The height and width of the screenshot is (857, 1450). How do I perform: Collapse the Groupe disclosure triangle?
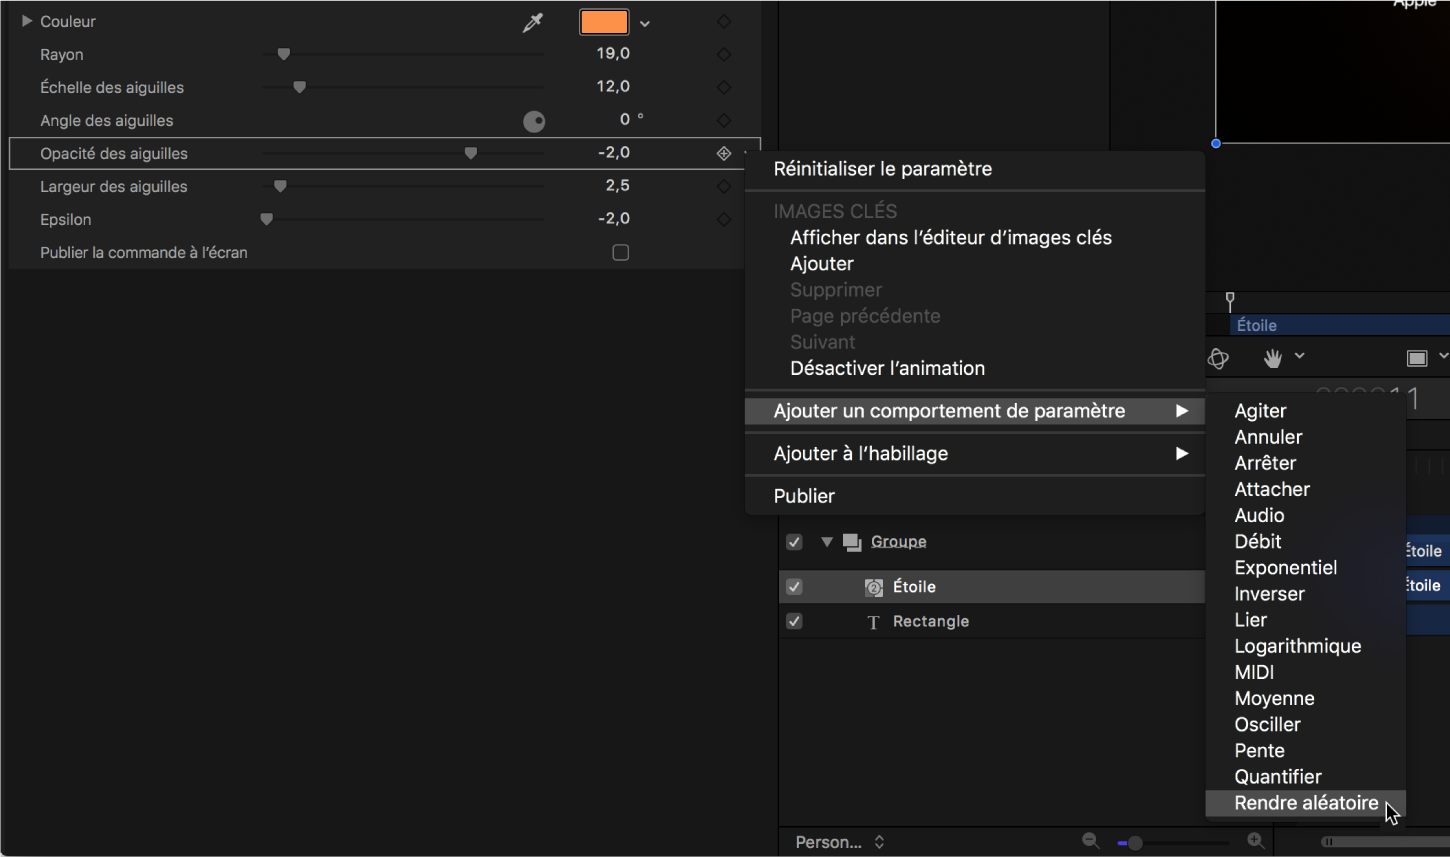coord(827,542)
